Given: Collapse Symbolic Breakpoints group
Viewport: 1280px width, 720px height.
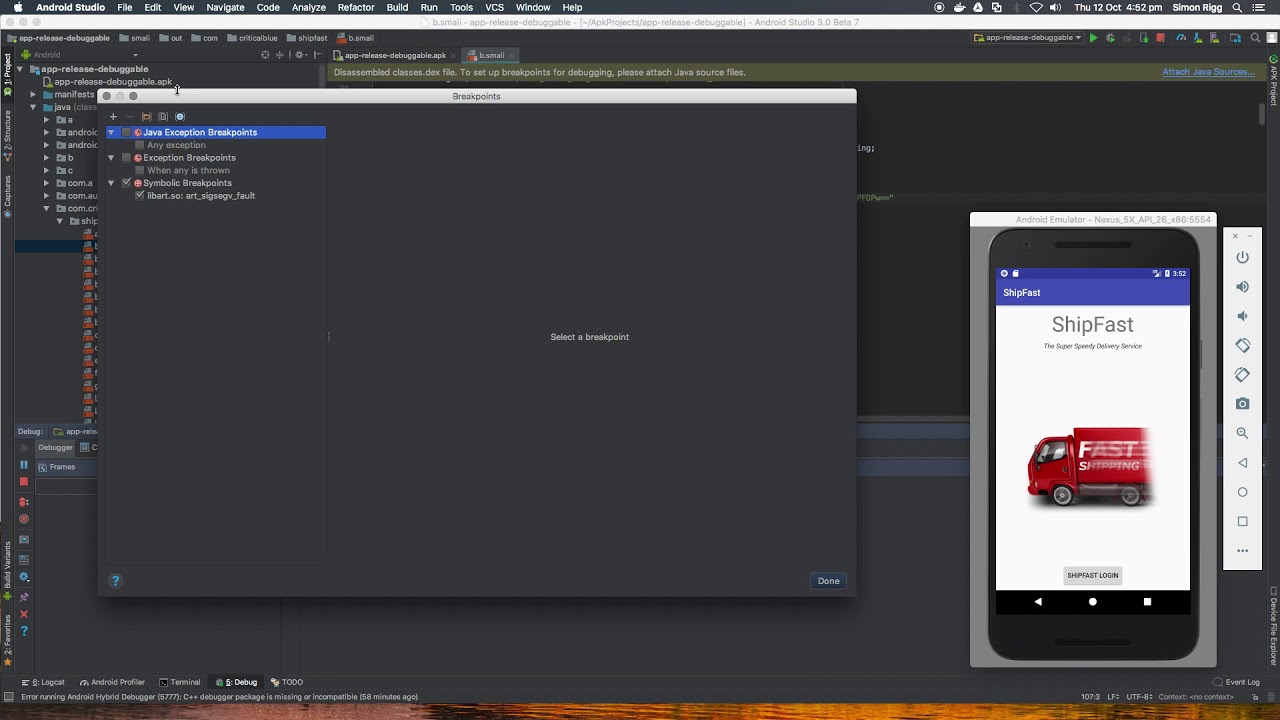Looking at the screenshot, I should click(x=111, y=183).
